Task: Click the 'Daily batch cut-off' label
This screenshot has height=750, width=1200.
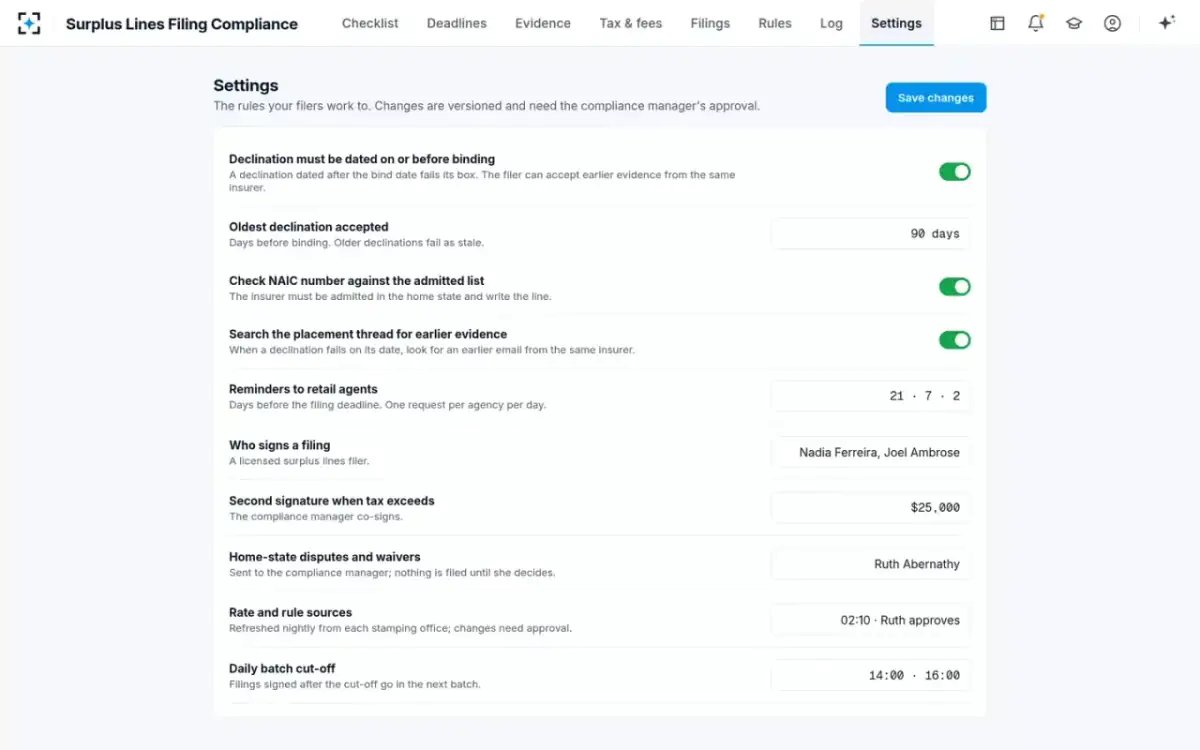Action: click(x=282, y=669)
